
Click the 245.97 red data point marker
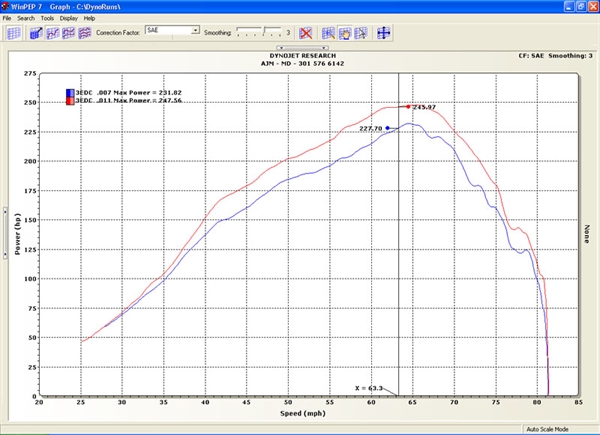pos(407,106)
